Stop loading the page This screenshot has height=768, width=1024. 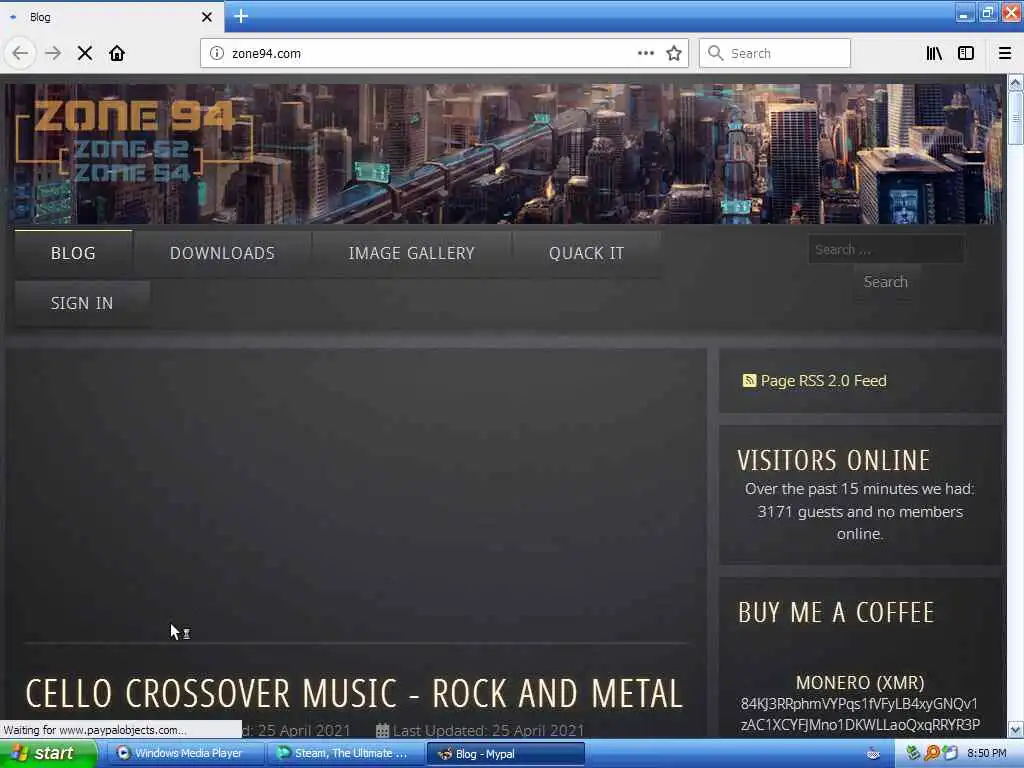click(x=85, y=54)
